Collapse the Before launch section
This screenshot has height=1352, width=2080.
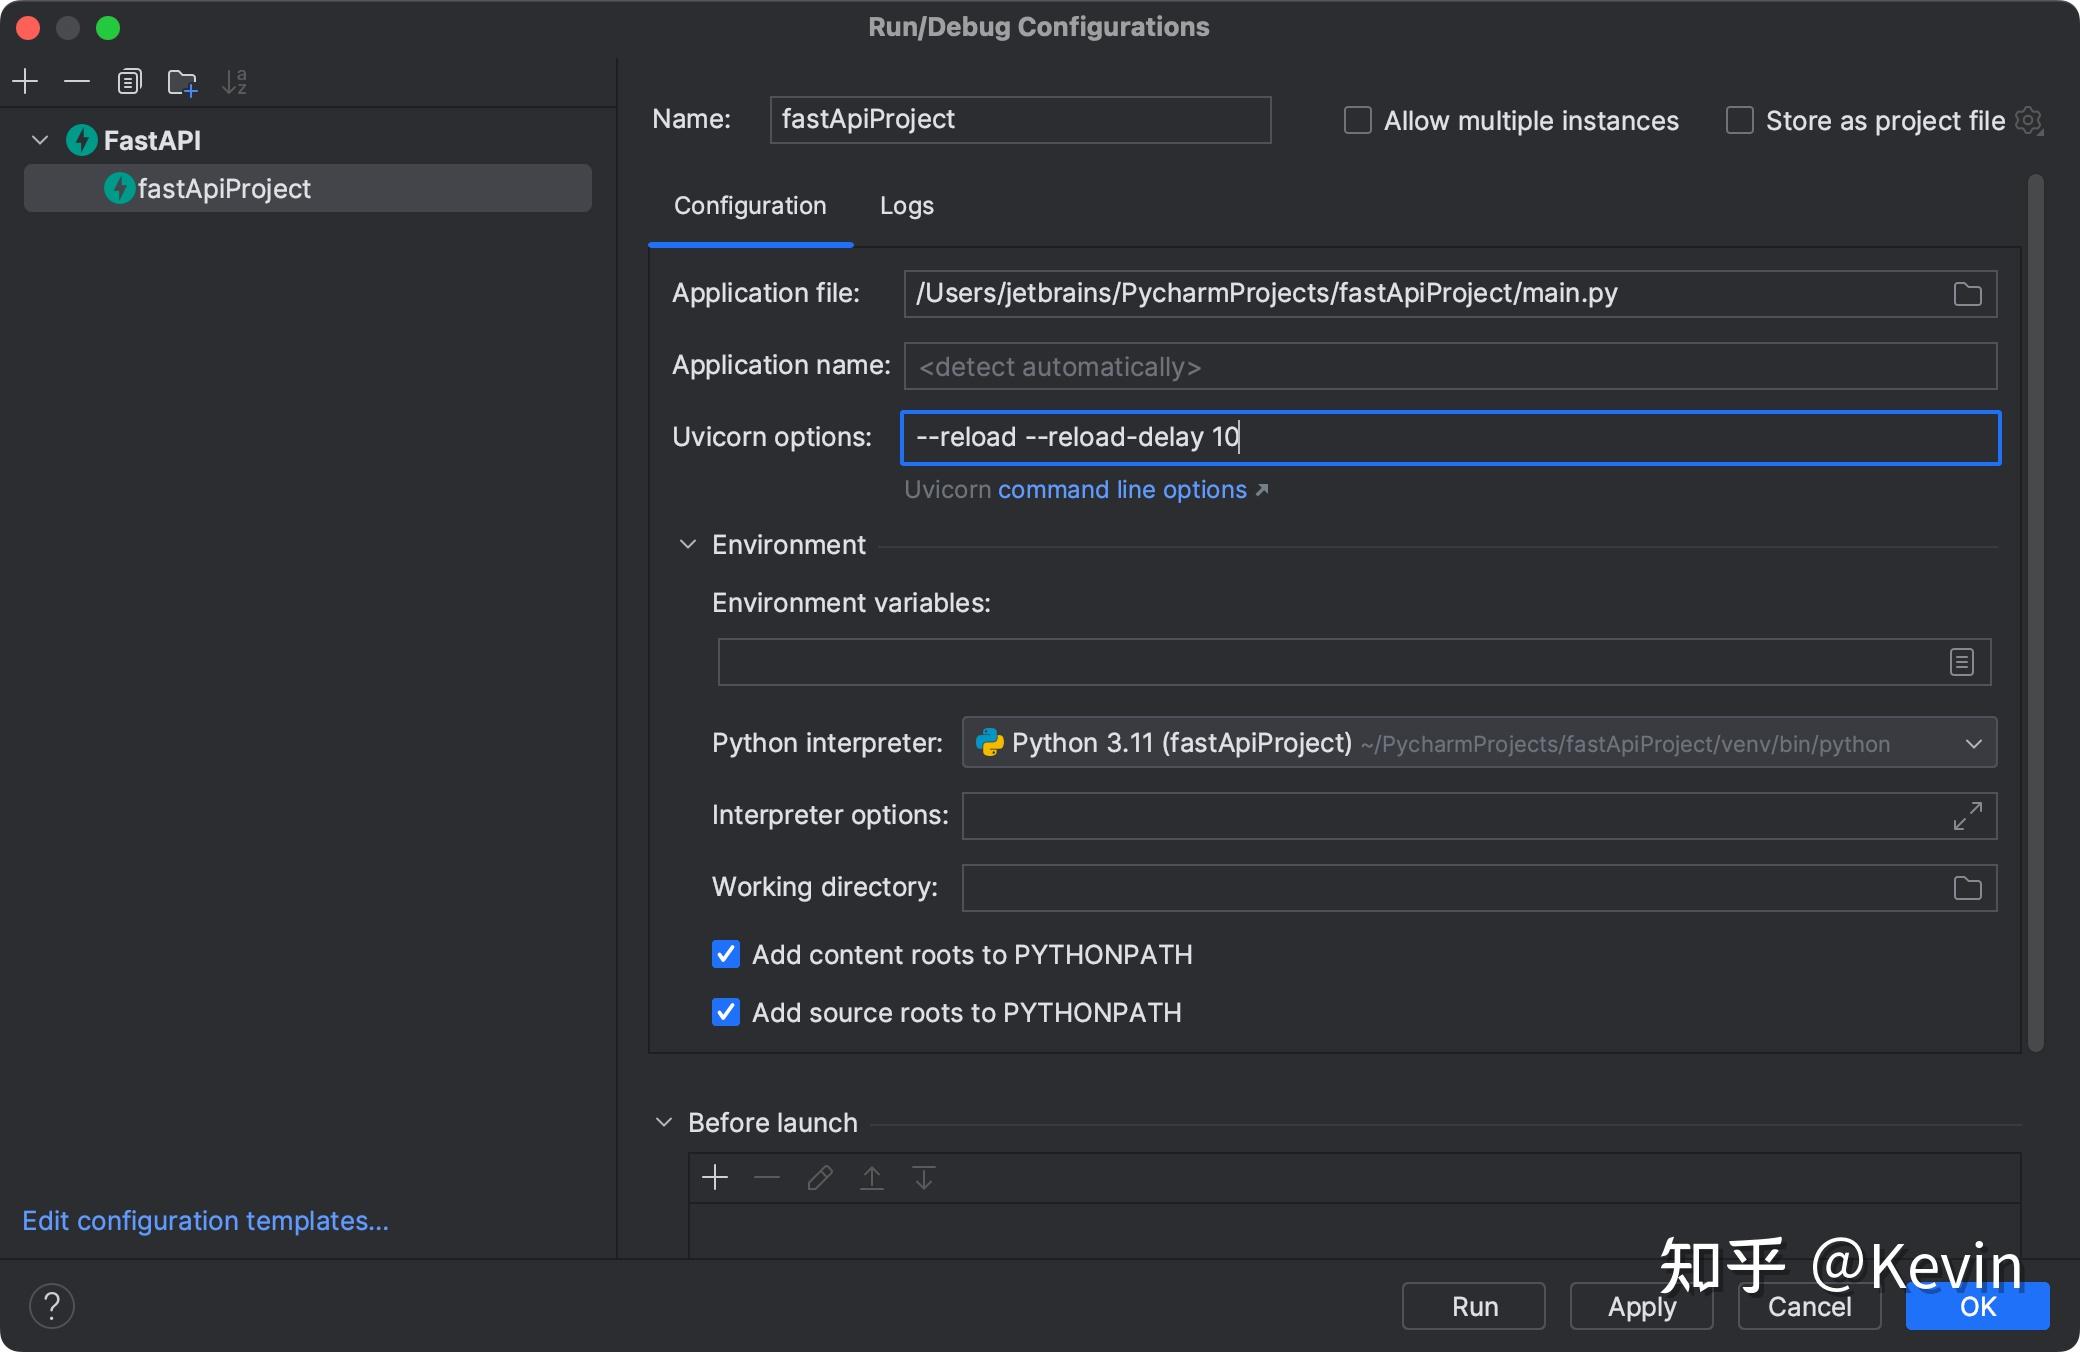pos(664,1122)
